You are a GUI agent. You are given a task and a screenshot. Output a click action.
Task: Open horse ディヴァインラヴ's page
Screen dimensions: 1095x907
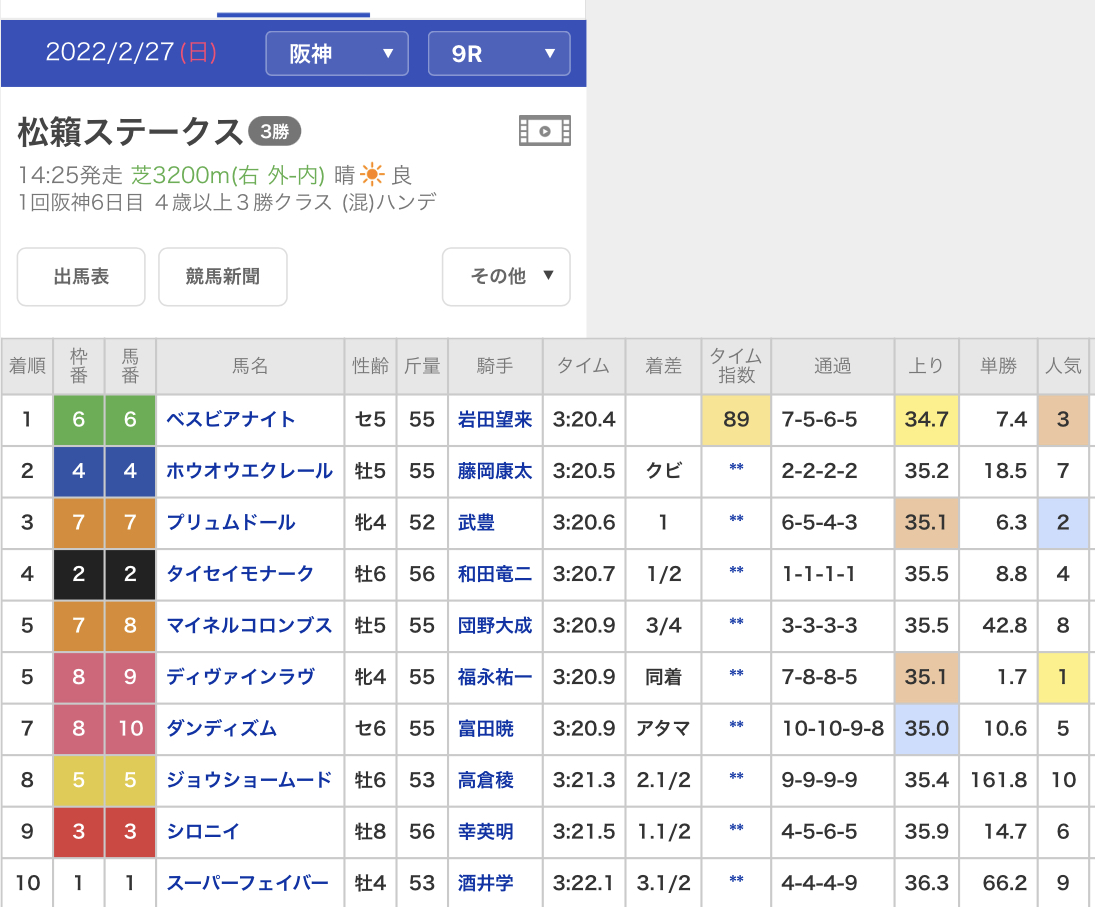tap(240, 678)
